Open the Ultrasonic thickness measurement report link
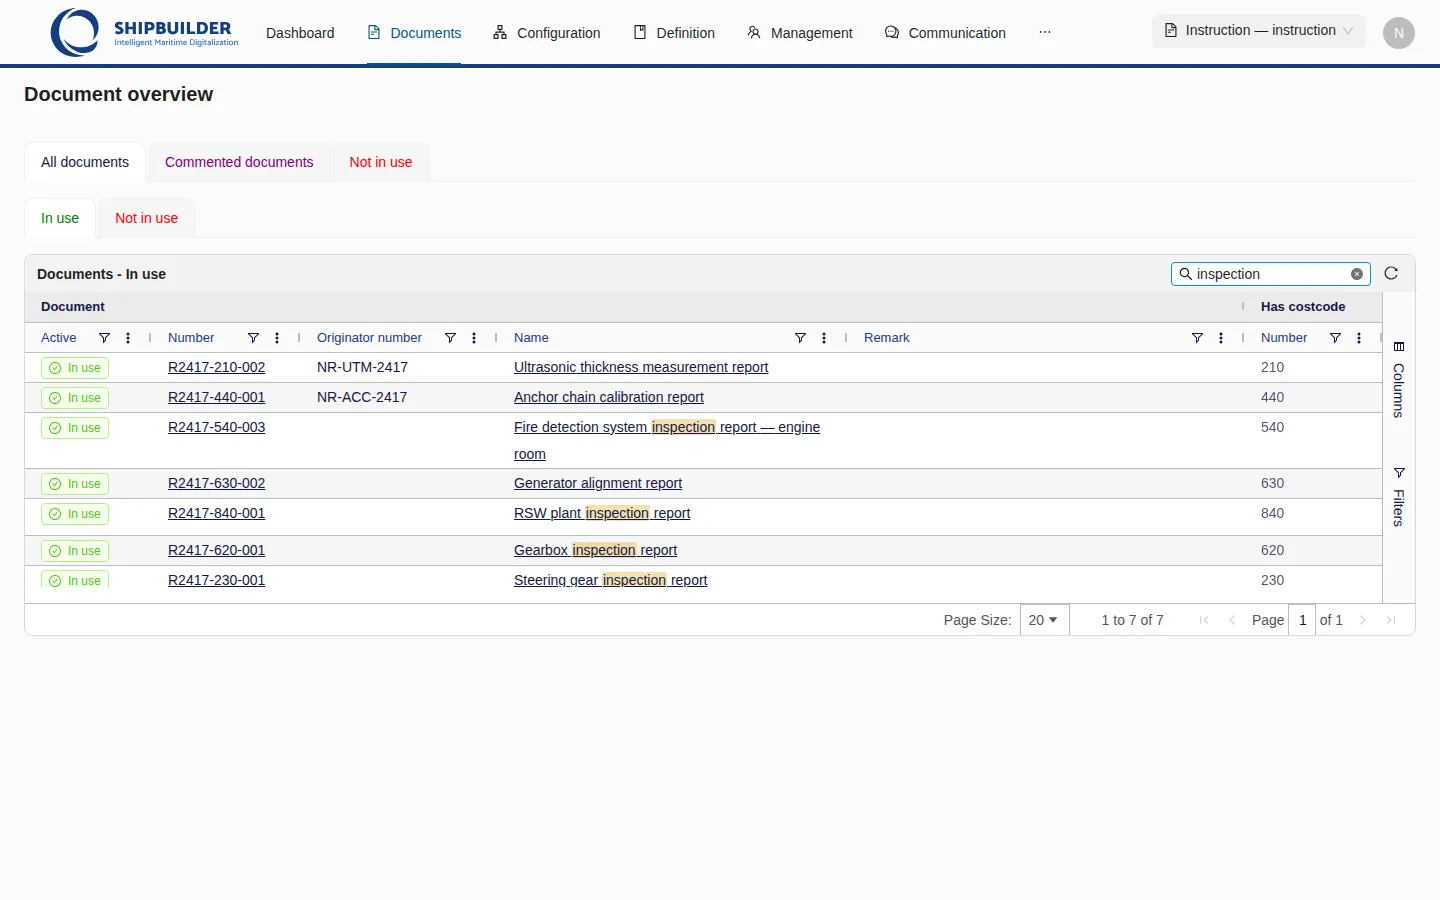The height and width of the screenshot is (900, 1440). click(641, 367)
